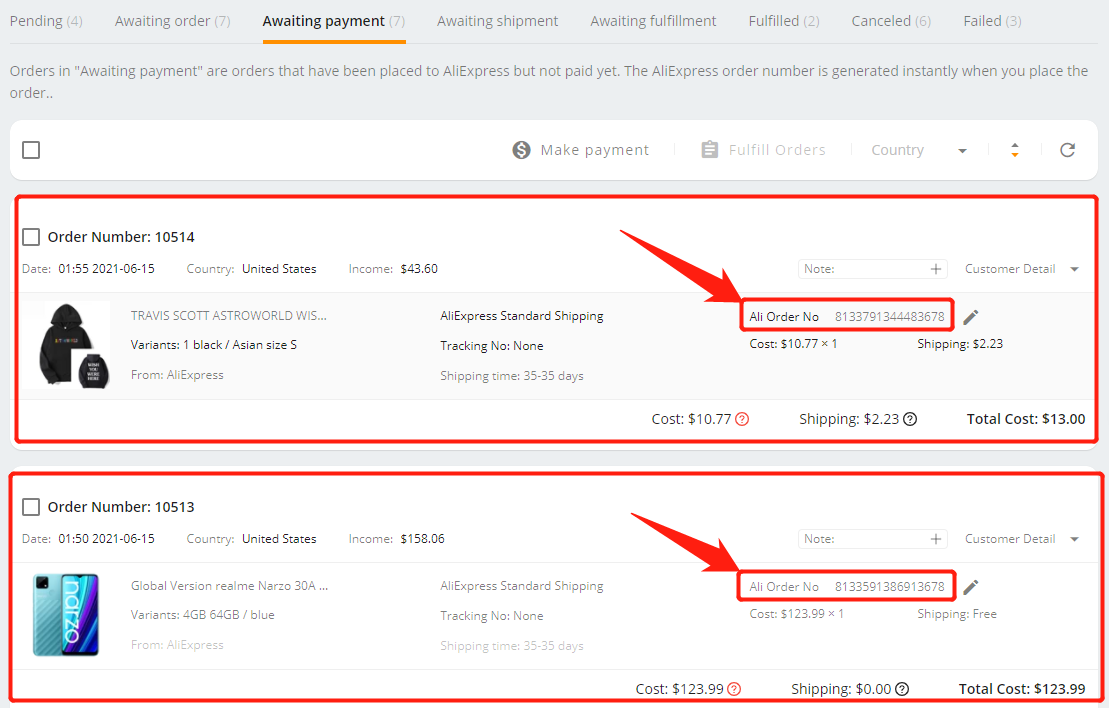Add a note plus icon on order 10513
1109x708 pixels.
pos(935,539)
